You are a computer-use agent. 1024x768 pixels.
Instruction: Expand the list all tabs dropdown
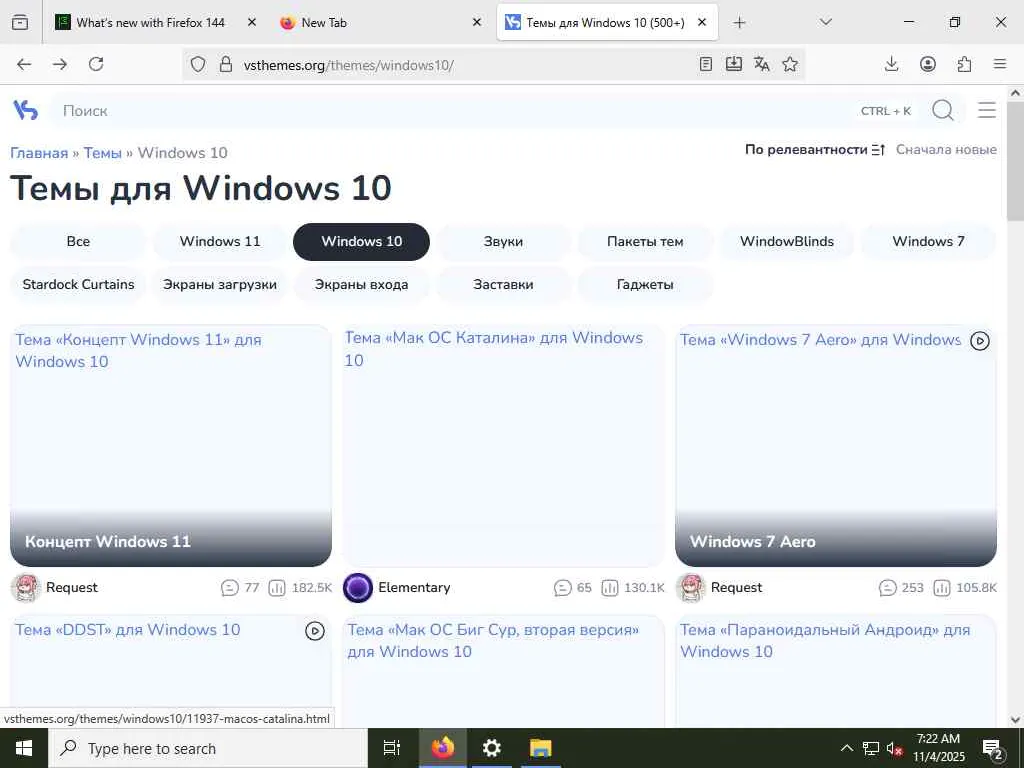coord(825,22)
